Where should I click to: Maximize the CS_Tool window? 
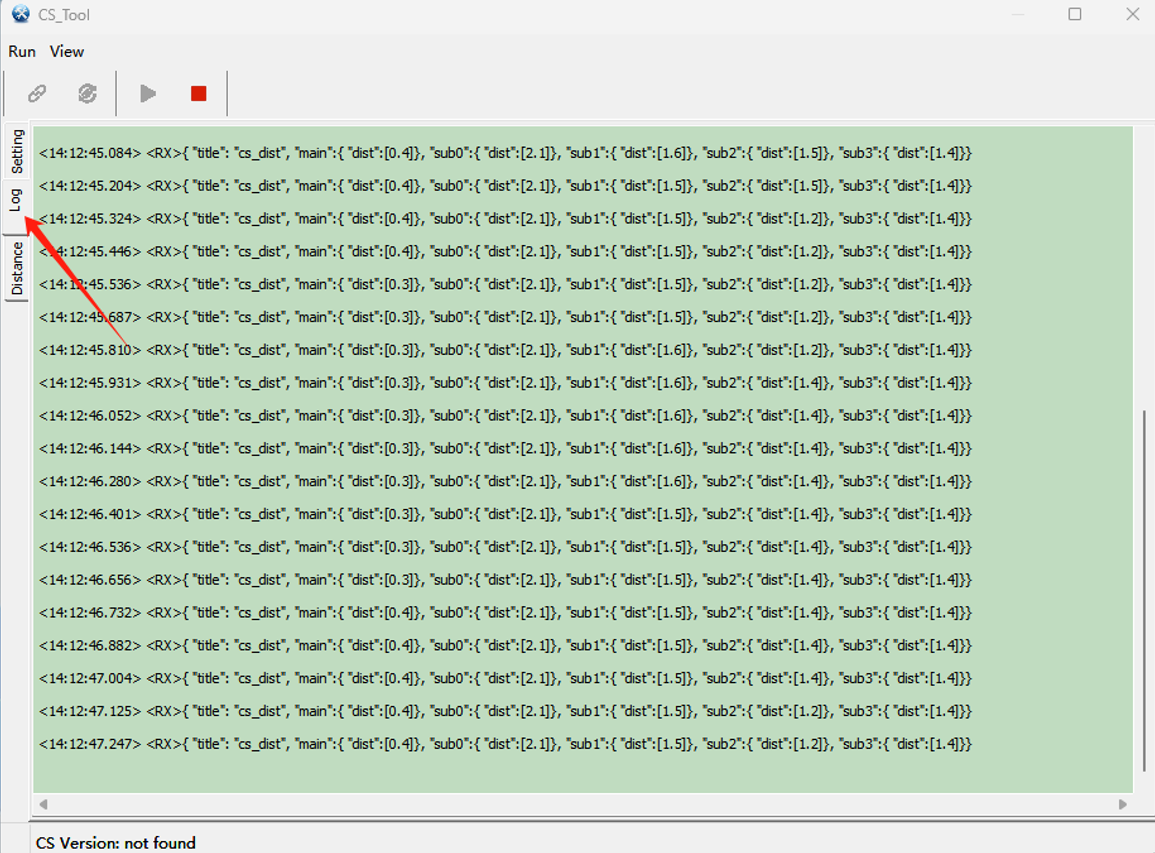click(x=1075, y=14)
